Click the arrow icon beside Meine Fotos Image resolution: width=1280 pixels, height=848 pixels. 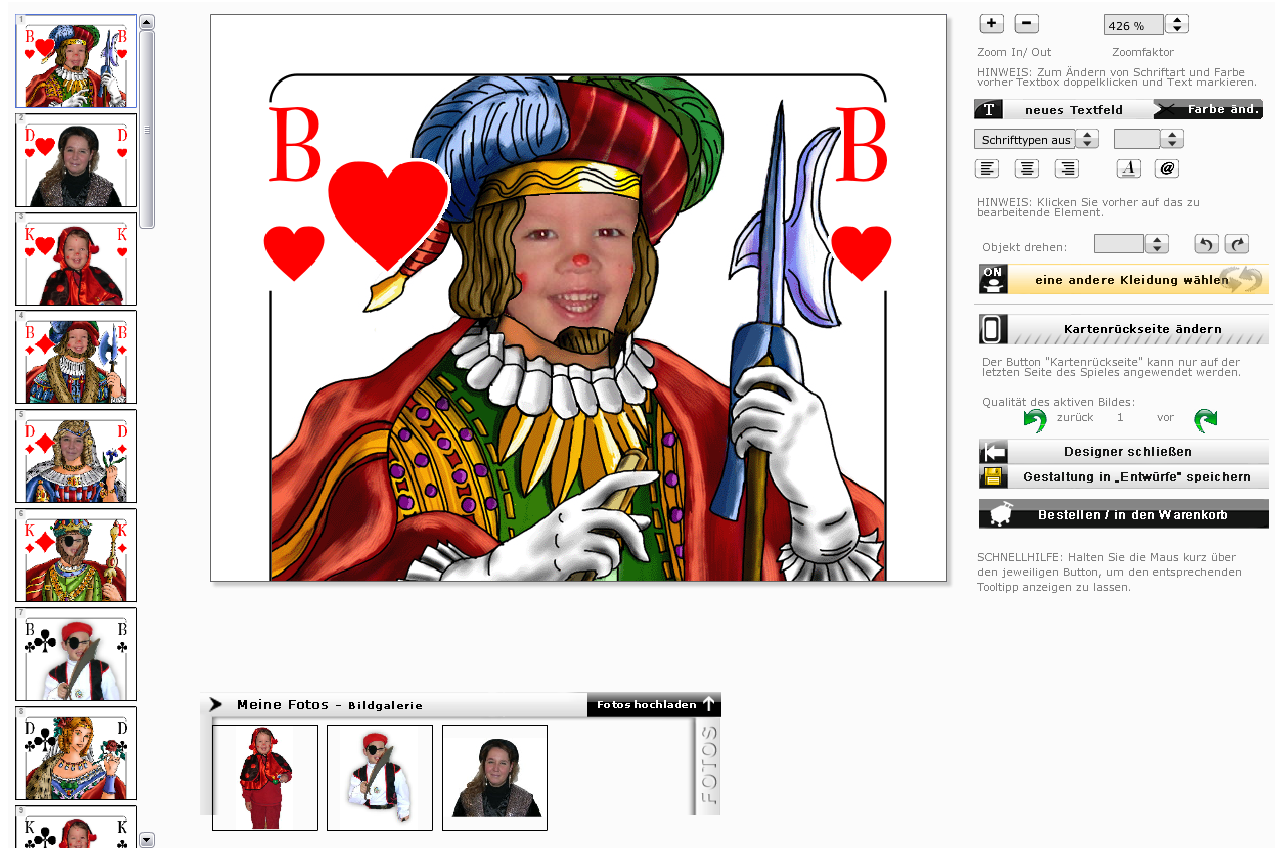pos(215,704)
